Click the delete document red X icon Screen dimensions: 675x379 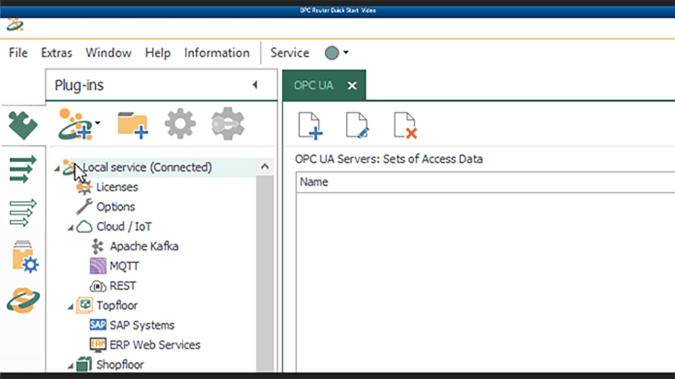405,126
